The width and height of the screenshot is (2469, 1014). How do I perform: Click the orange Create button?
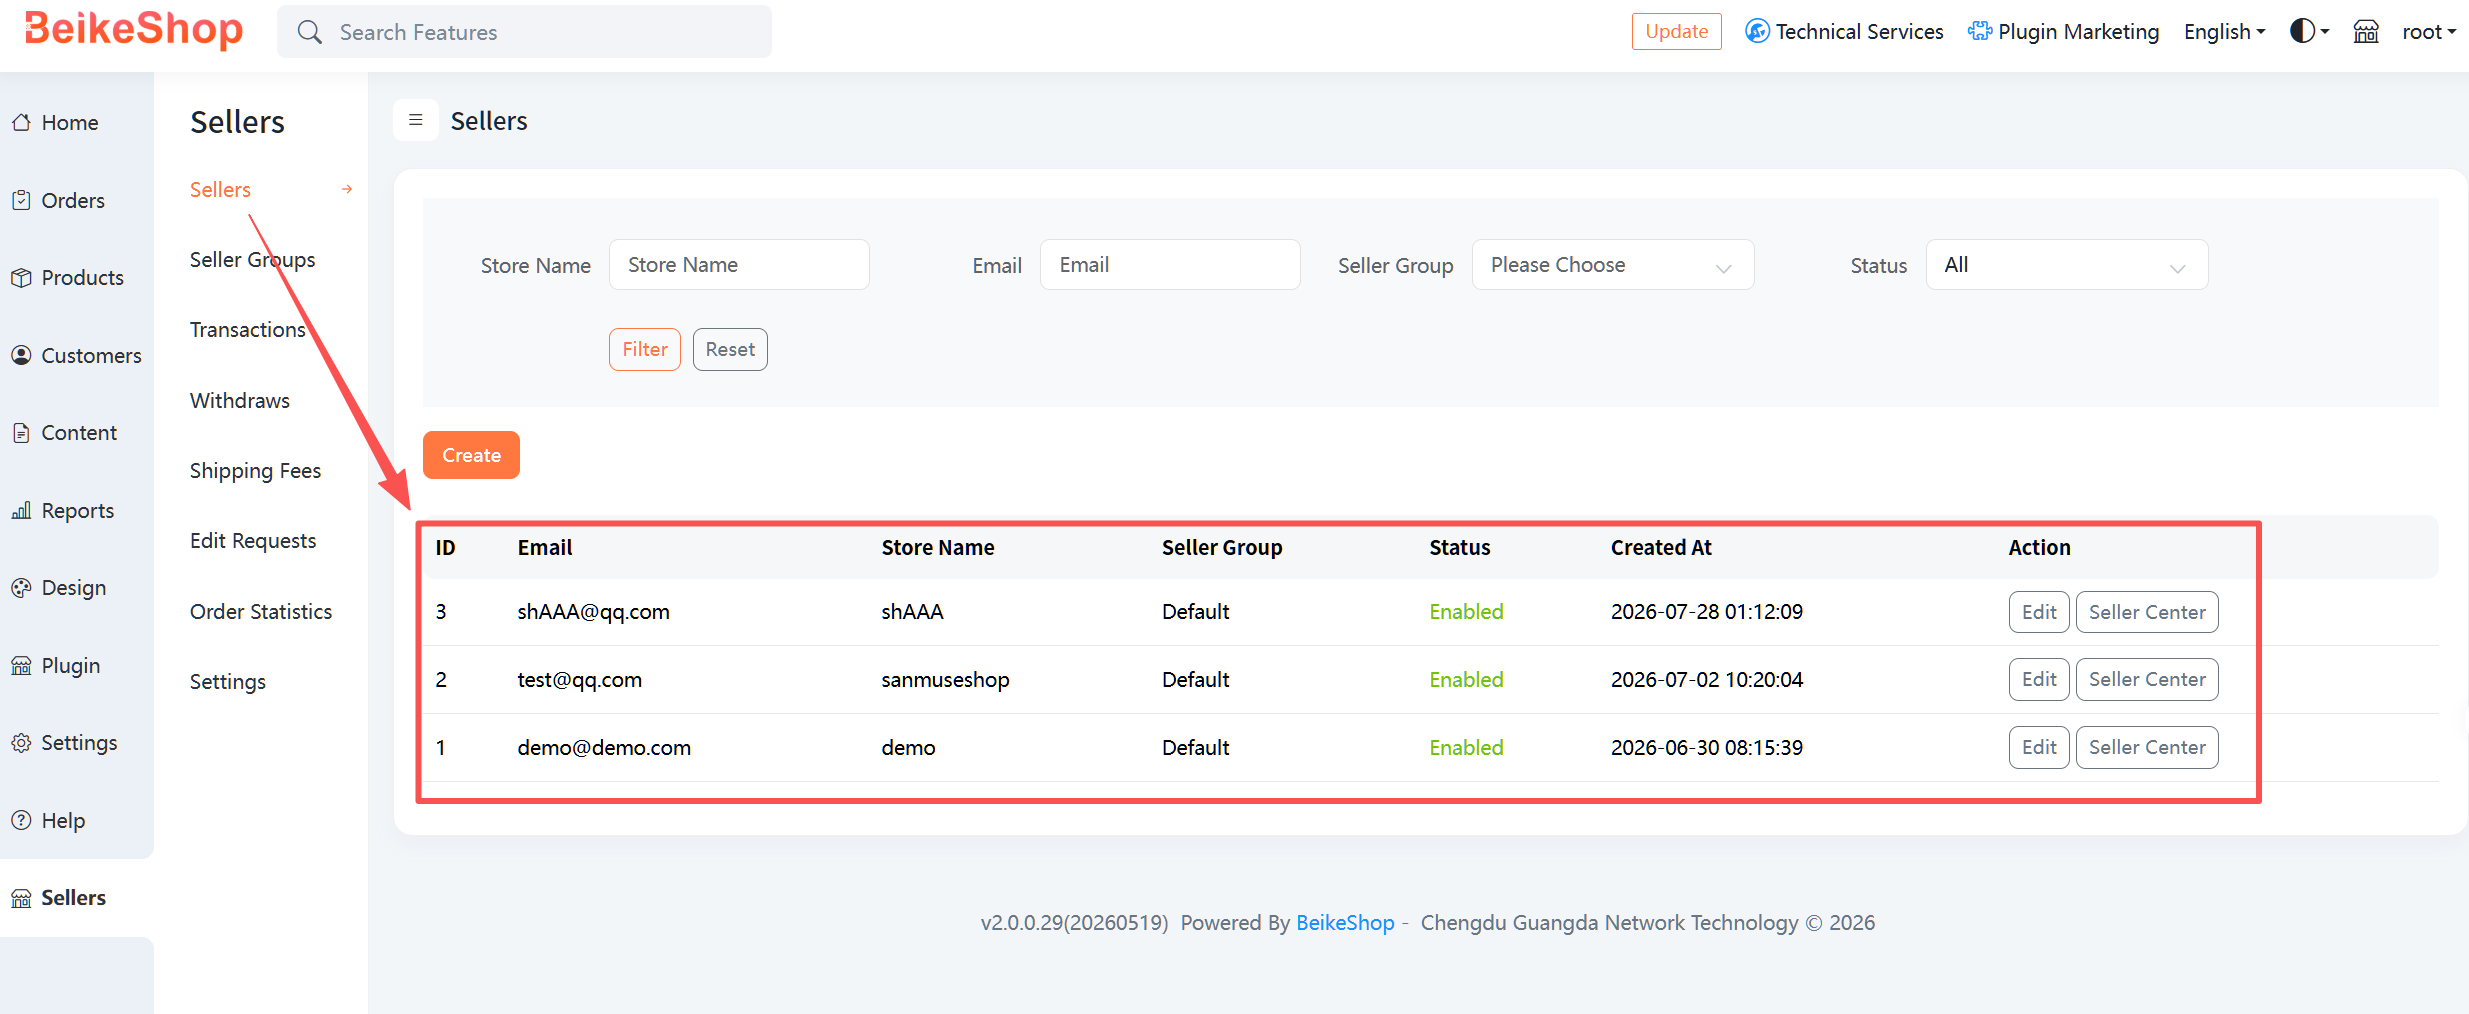tap(471, 455)
